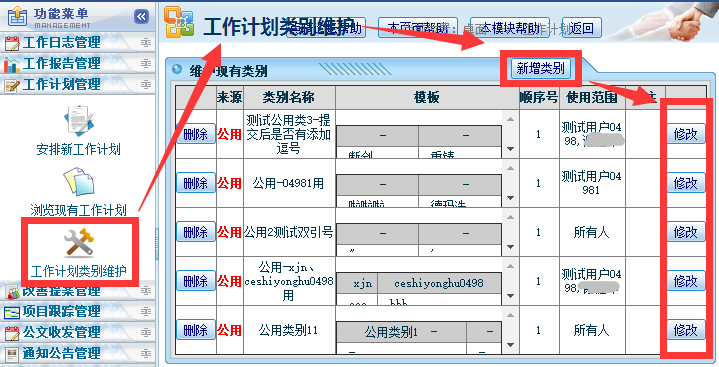Click the 新增类别 button
Screen dimensions: 719x367
point(541,68)
